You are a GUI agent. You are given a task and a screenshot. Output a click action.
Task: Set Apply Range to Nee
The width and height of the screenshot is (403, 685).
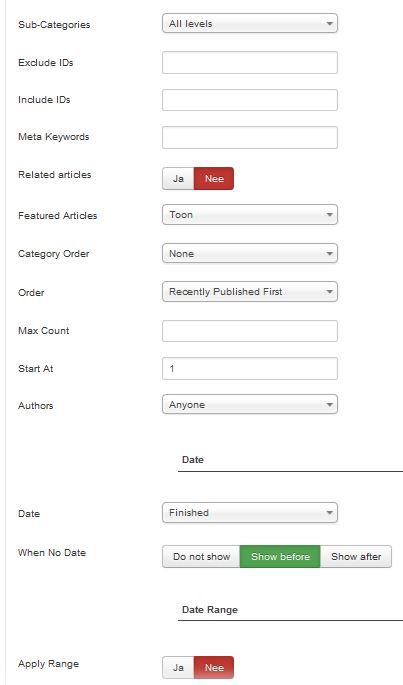tap(214, 668)
